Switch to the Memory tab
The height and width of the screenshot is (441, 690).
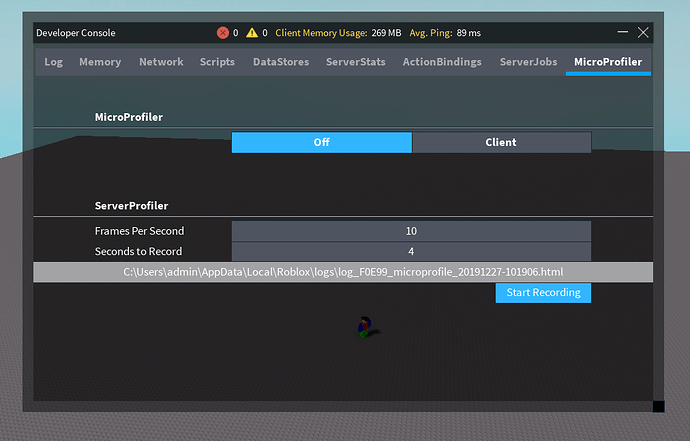click(x=100, y=62)
